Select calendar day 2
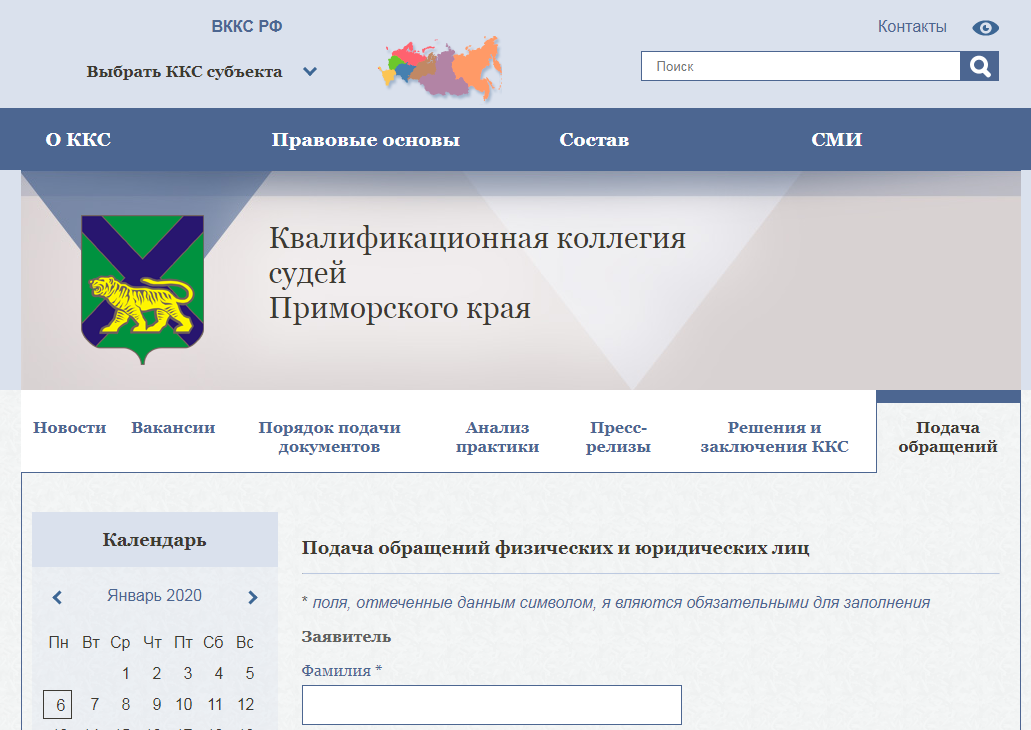 [156, 673]
